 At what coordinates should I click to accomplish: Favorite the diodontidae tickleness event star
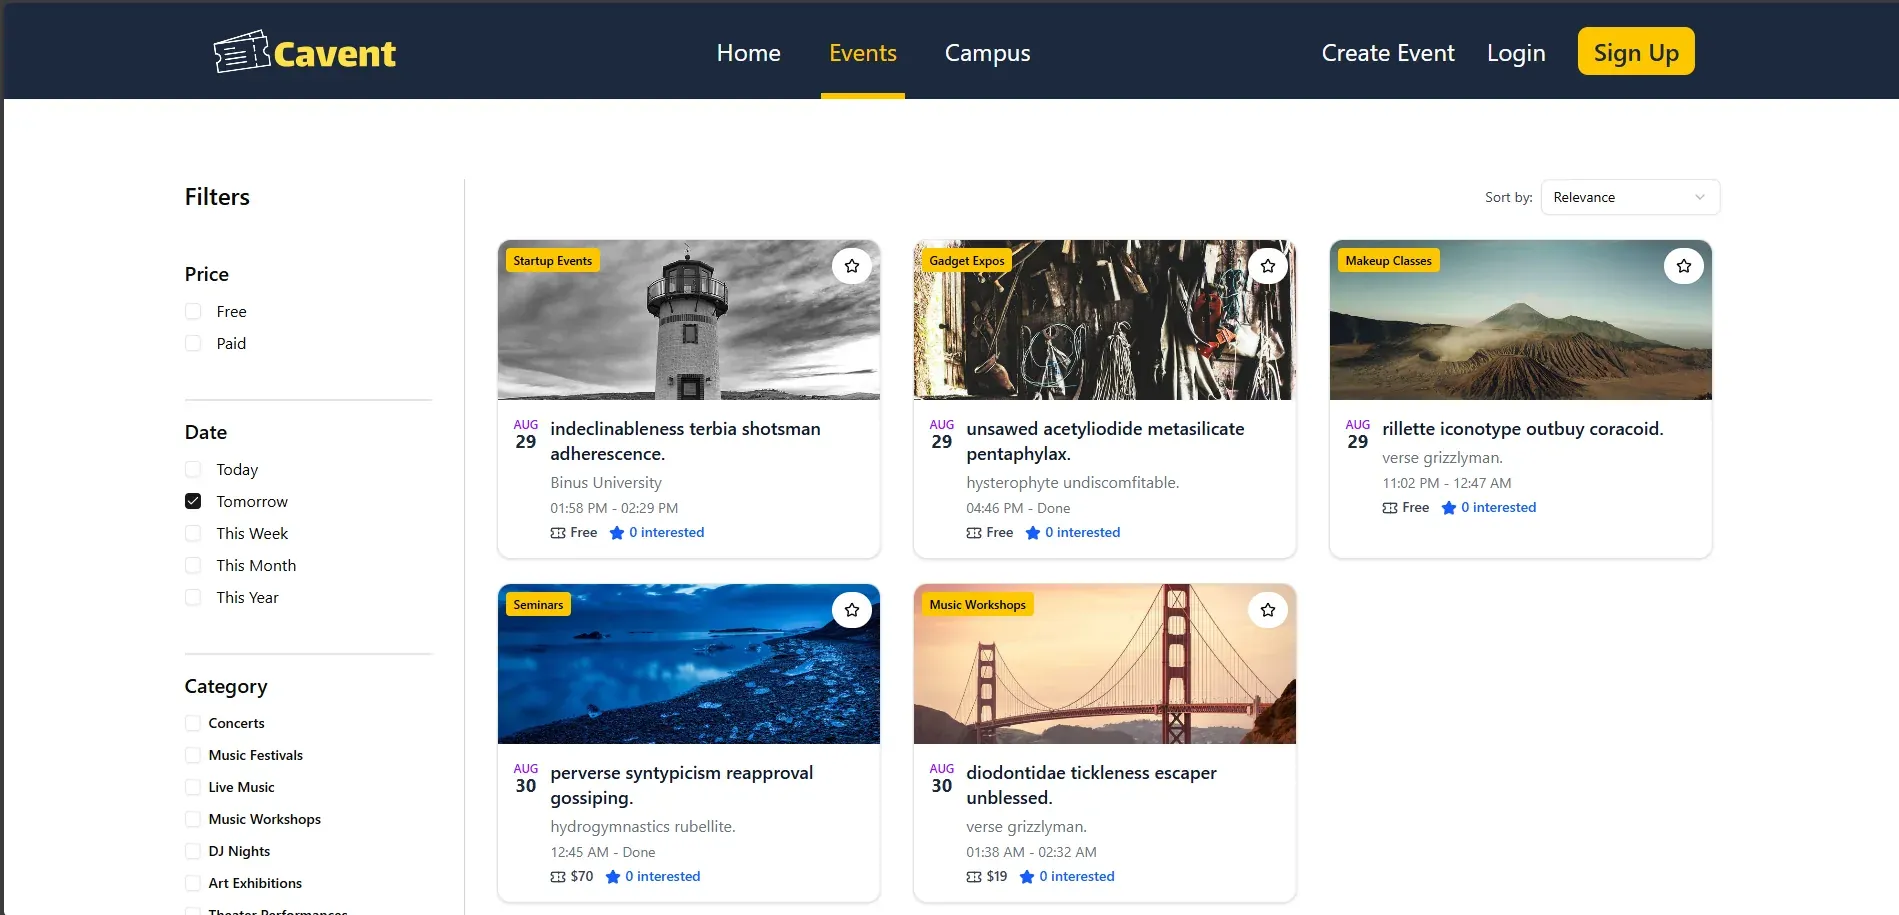(x=1268, y=610)
